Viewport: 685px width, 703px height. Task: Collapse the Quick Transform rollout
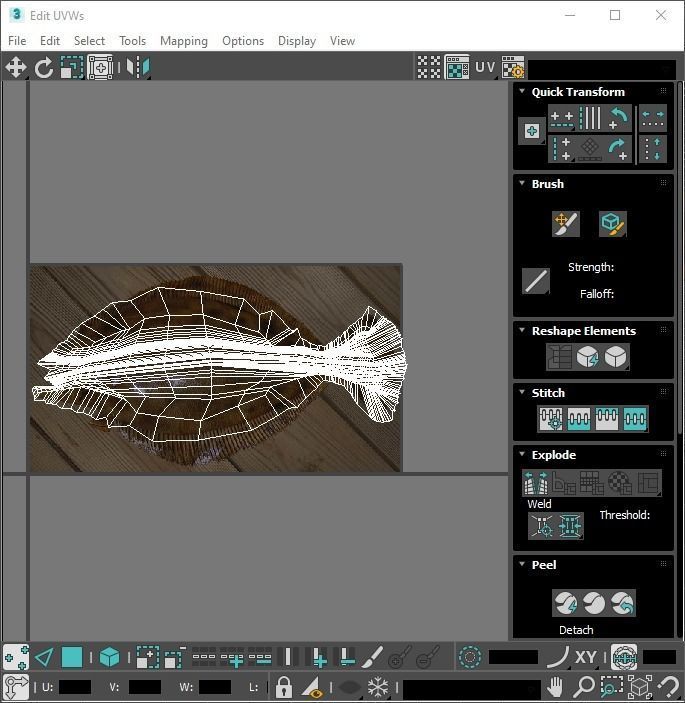point(522,91)
